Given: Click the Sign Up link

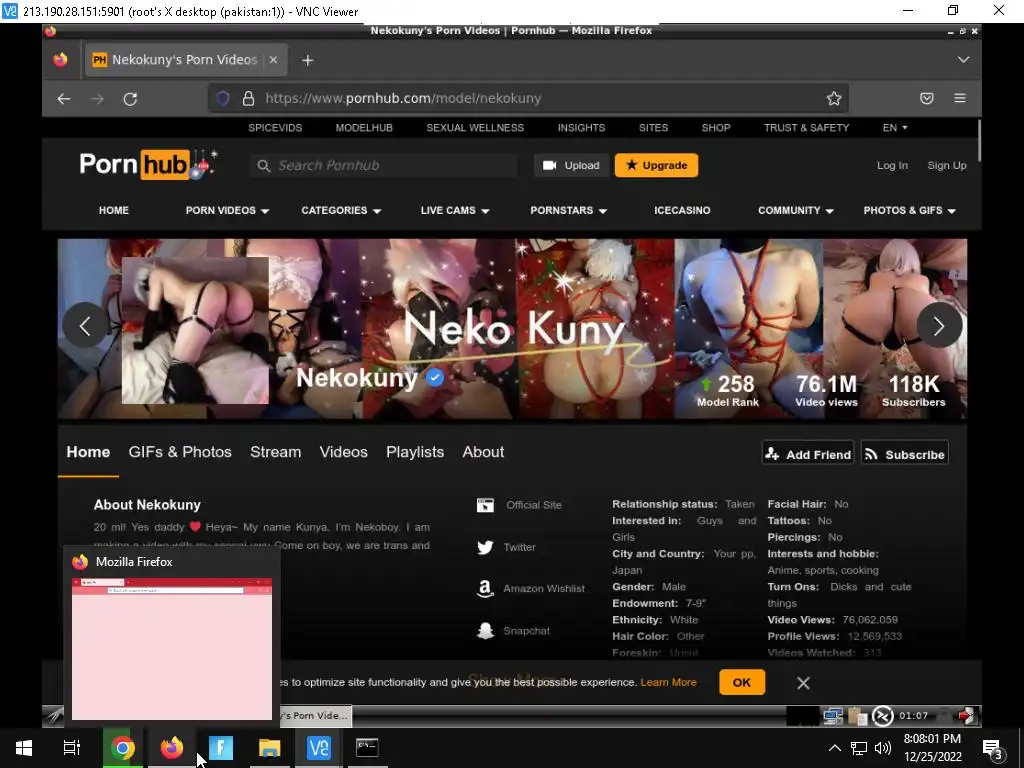Looking at the screenshot, I should 947,165.
